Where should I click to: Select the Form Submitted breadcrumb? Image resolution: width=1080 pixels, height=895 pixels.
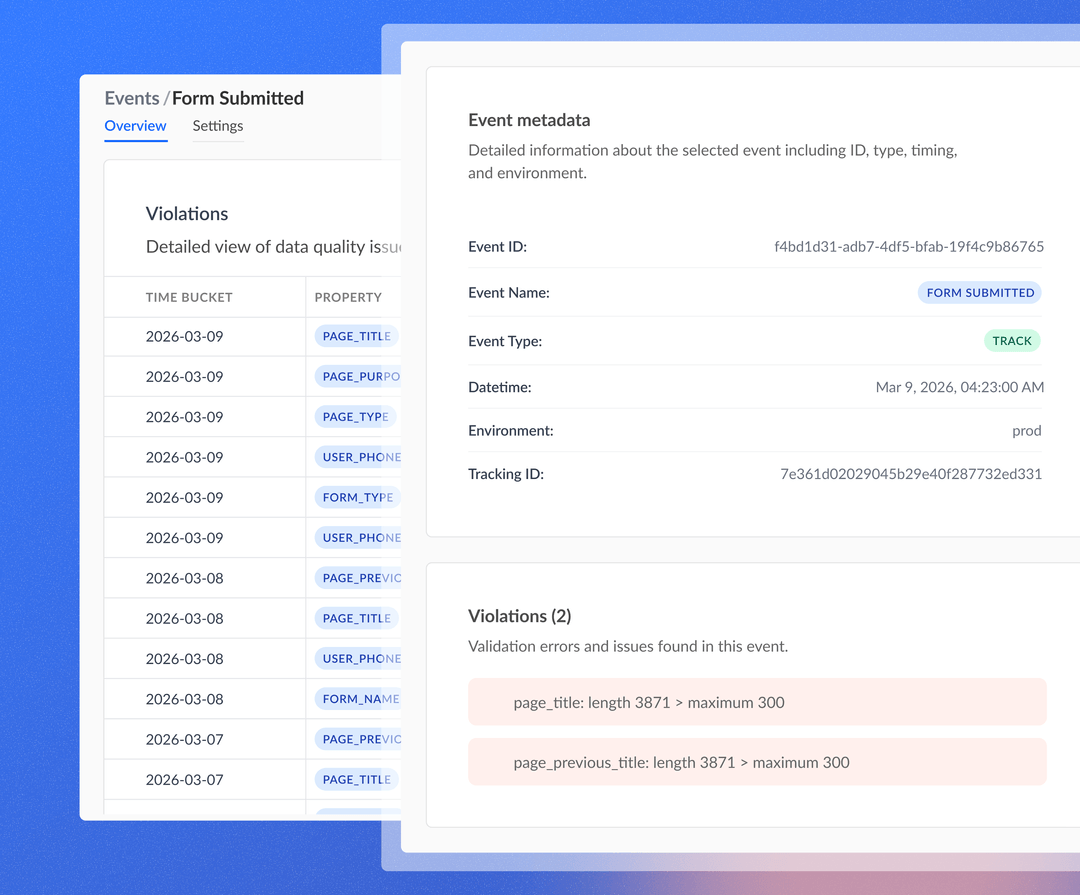point(237,98)
